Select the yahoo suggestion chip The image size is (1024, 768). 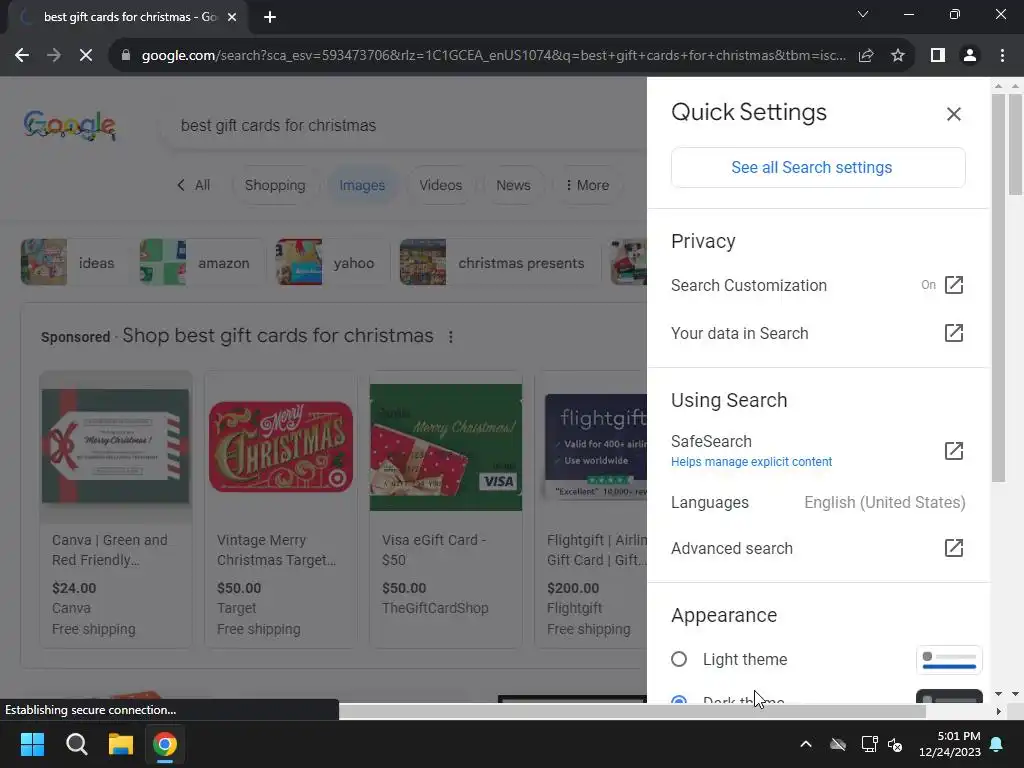tap(330, 263)
